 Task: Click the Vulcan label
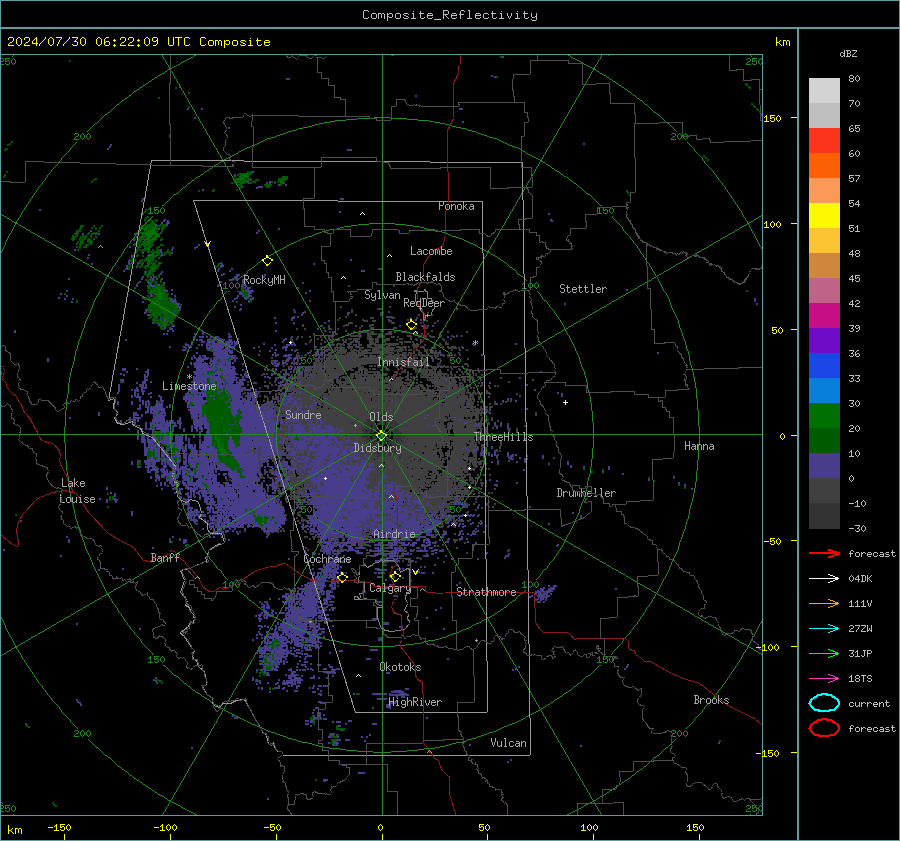click(x=509, y=743)
